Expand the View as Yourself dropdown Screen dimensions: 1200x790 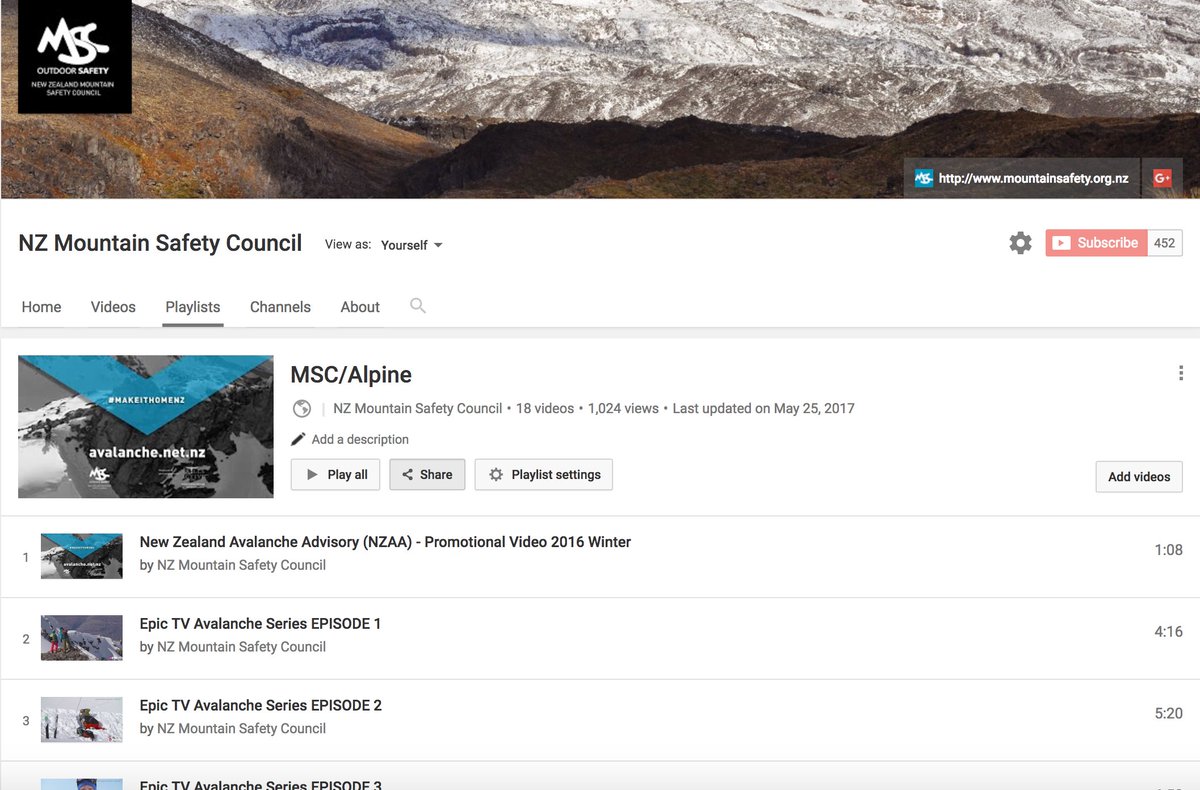pyautogui.click(x=411, y=245)
